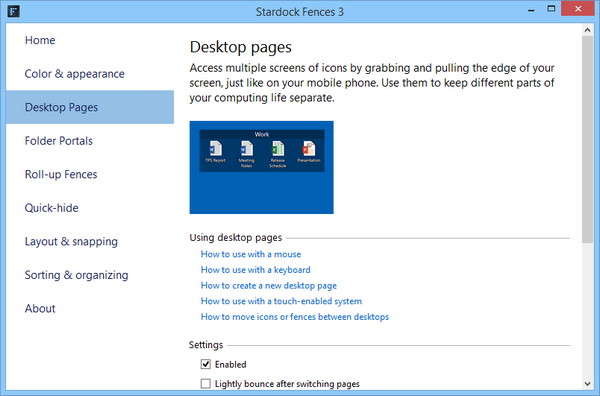Viewport: 600px width, 396px height.
Task: Click the scrollbar up arrow
Action: (587, 29)
